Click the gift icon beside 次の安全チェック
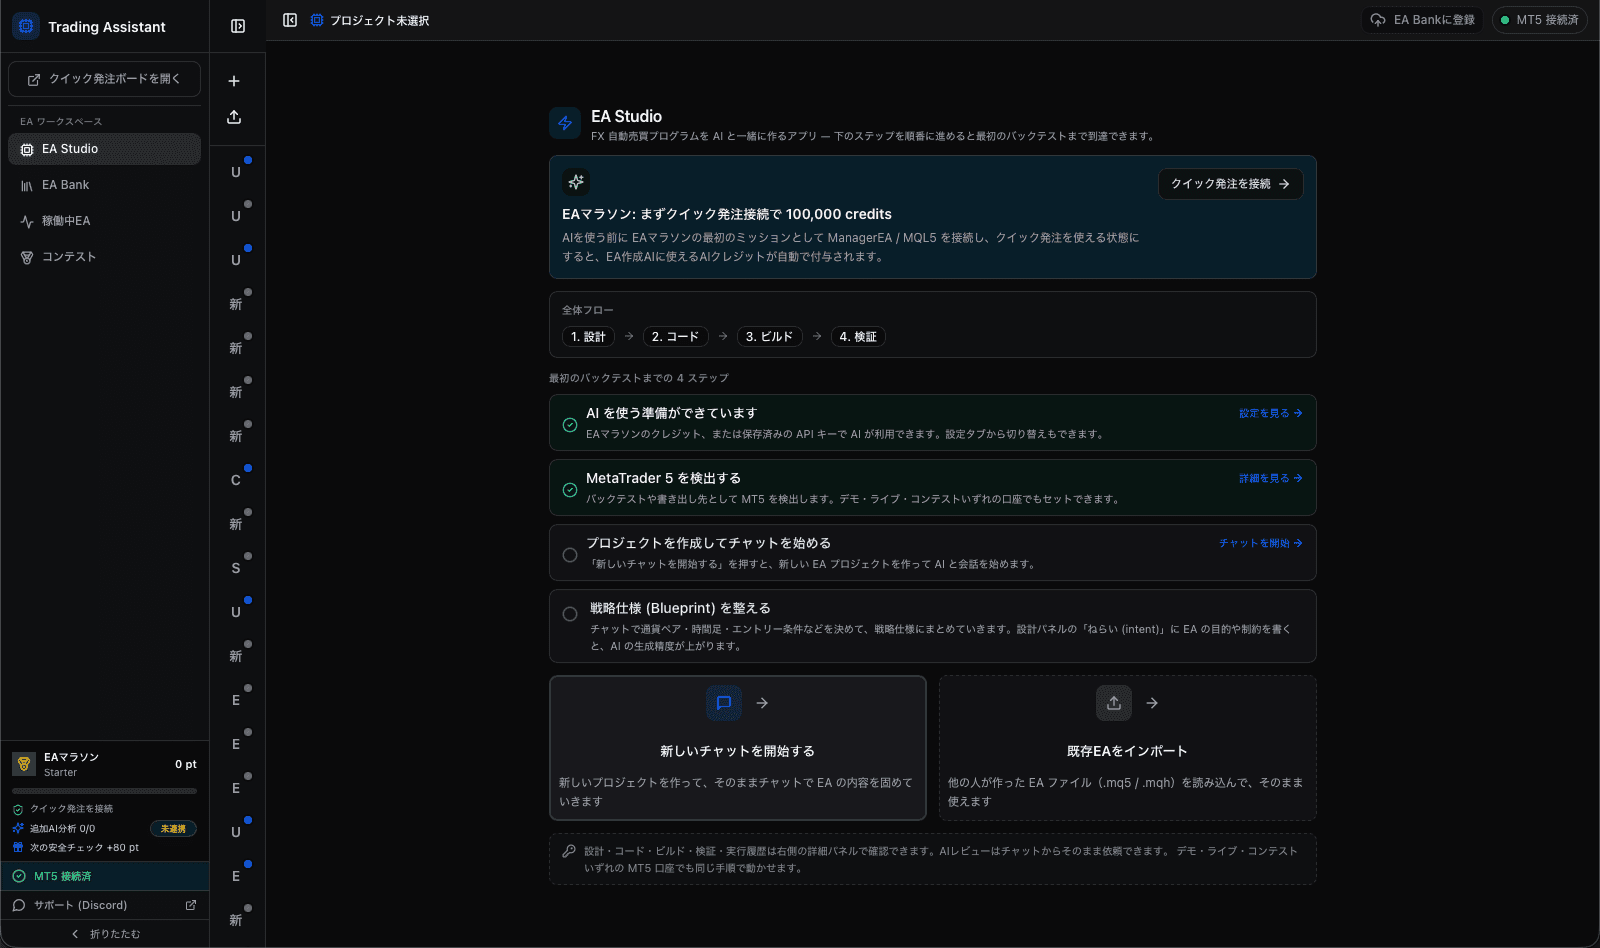1600x948 pixels. tap(18, 847)
